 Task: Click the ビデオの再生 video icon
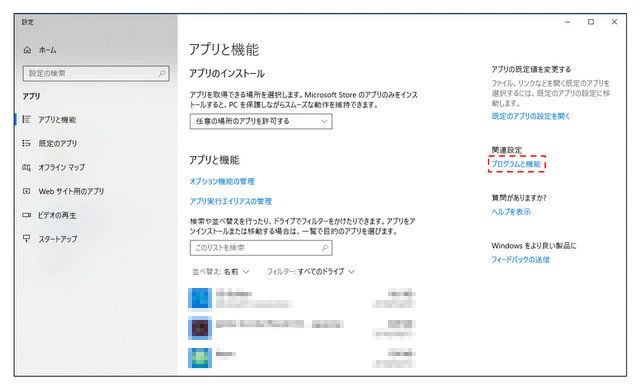click(x=27, y=215)
